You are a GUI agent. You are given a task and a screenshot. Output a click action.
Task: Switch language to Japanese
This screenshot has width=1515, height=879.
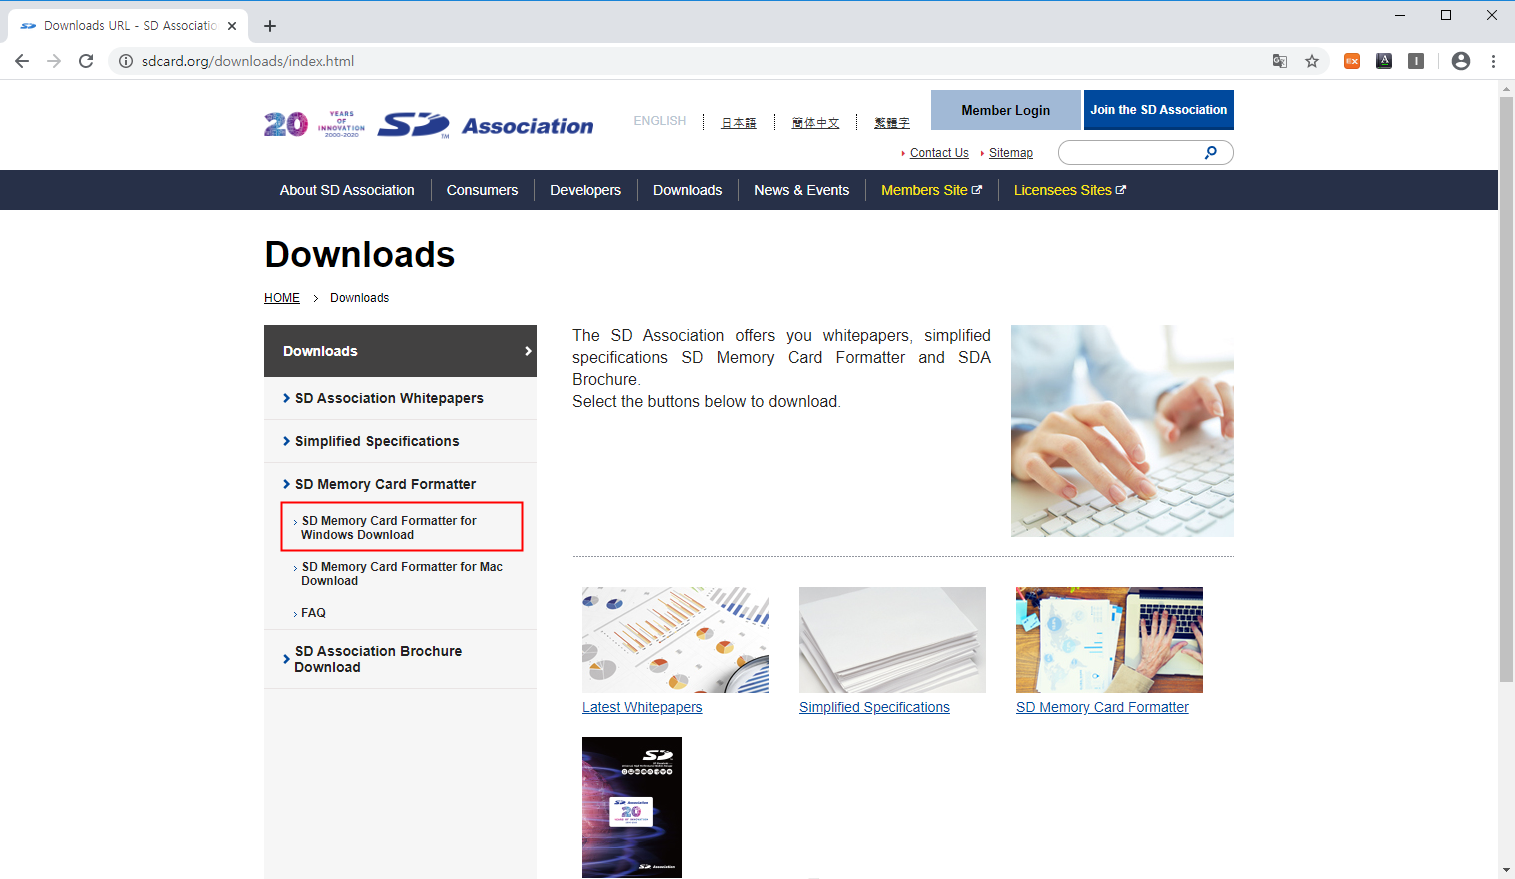click(739, 122)
